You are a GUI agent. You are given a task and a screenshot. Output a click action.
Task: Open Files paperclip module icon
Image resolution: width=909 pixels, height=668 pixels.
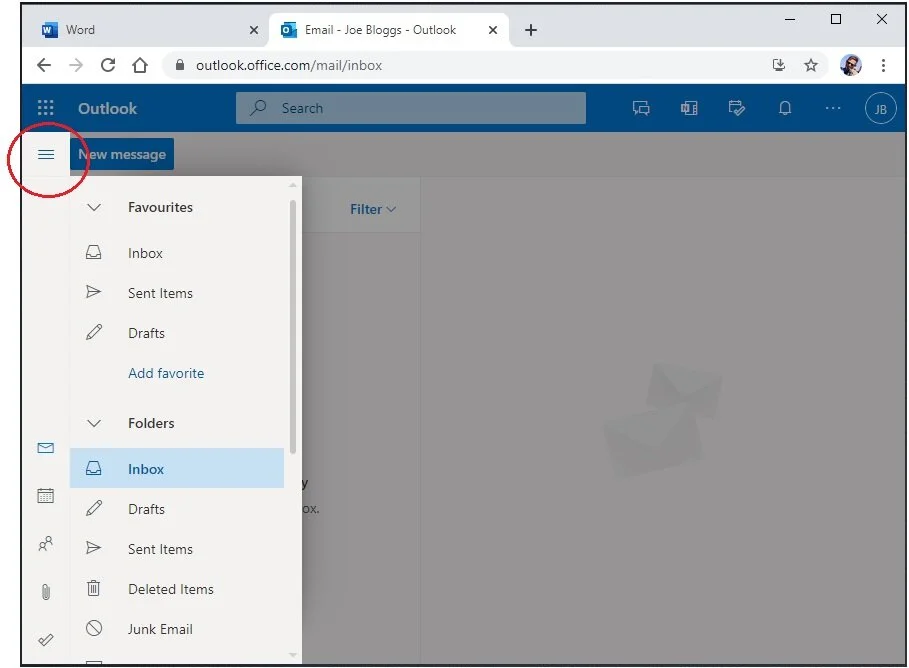46,592
